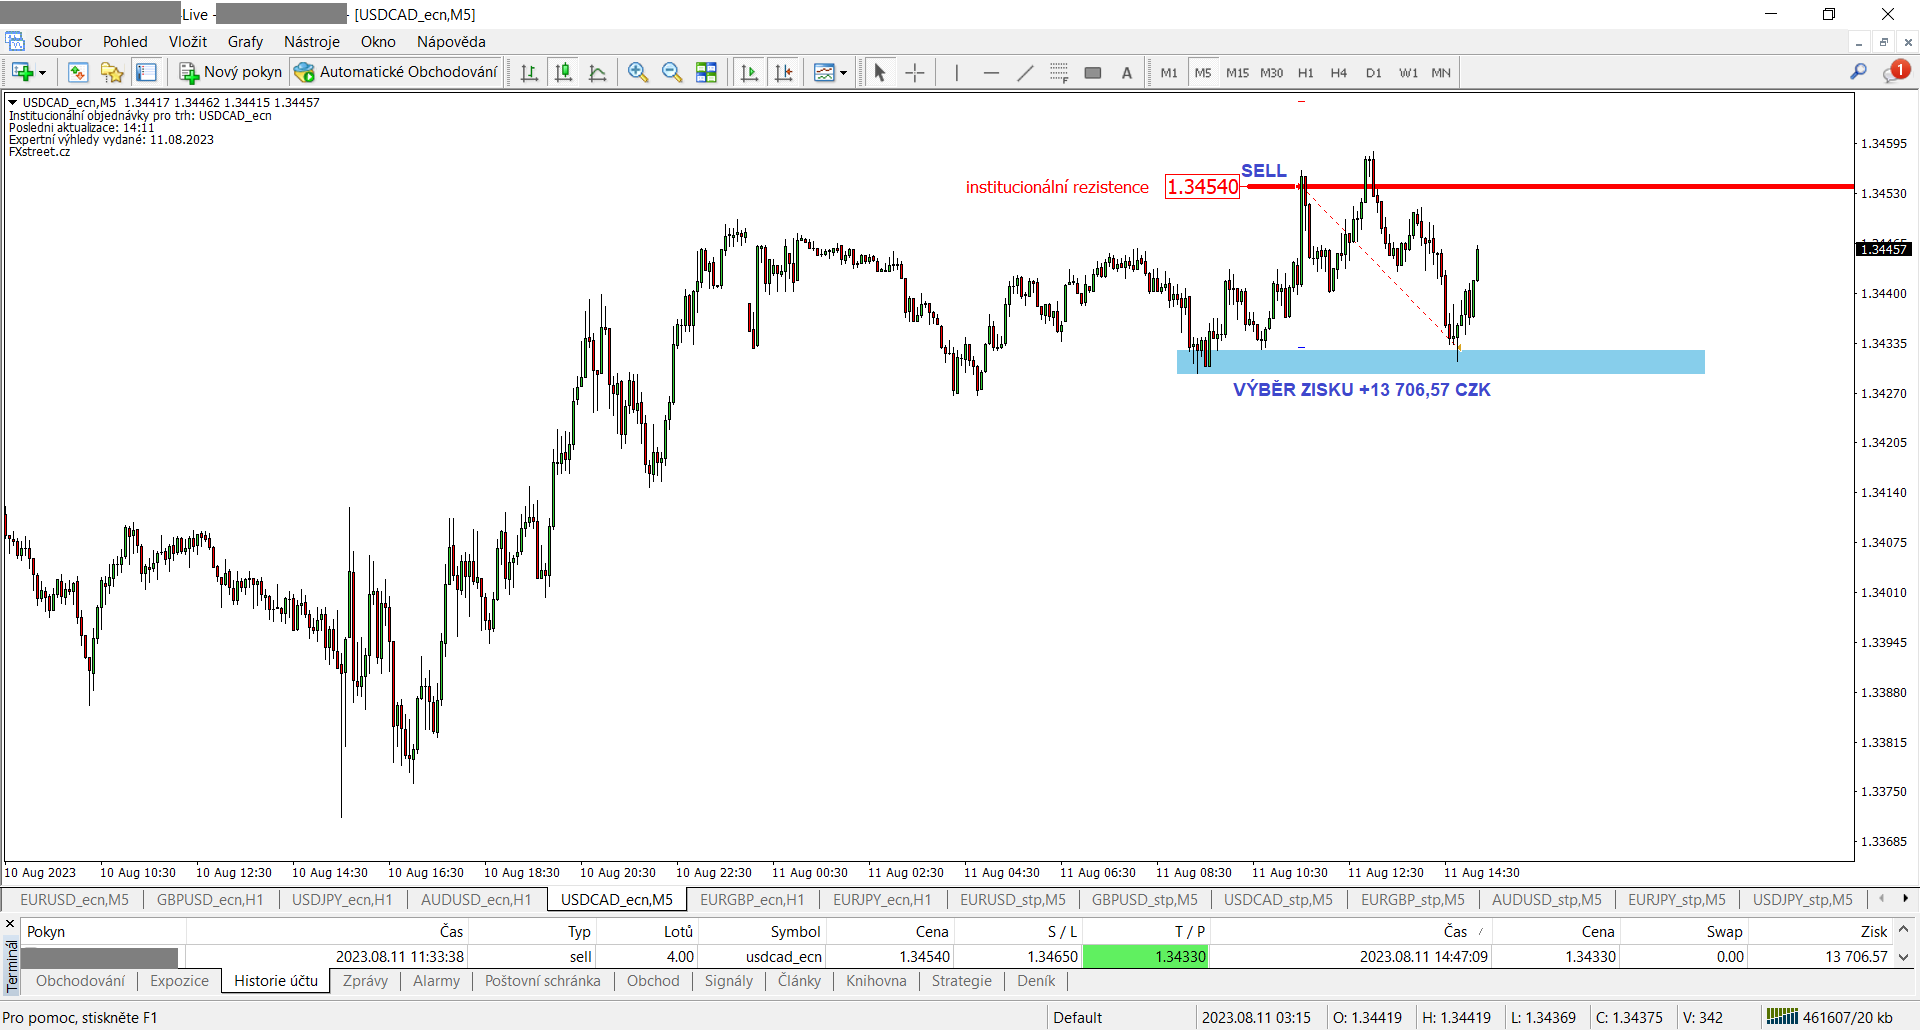The width and height of the screenshot is (1920, 1030).
Task: Open the new chart dropdown arrow
Action: 42,73
